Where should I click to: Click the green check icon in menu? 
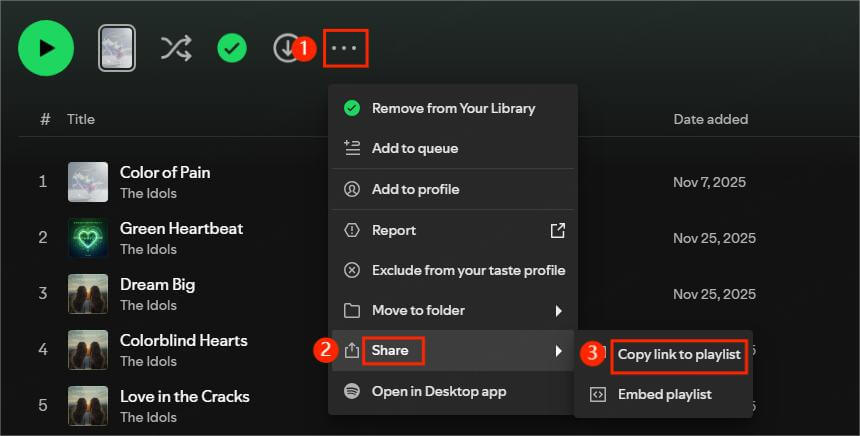tap(352, 108)
